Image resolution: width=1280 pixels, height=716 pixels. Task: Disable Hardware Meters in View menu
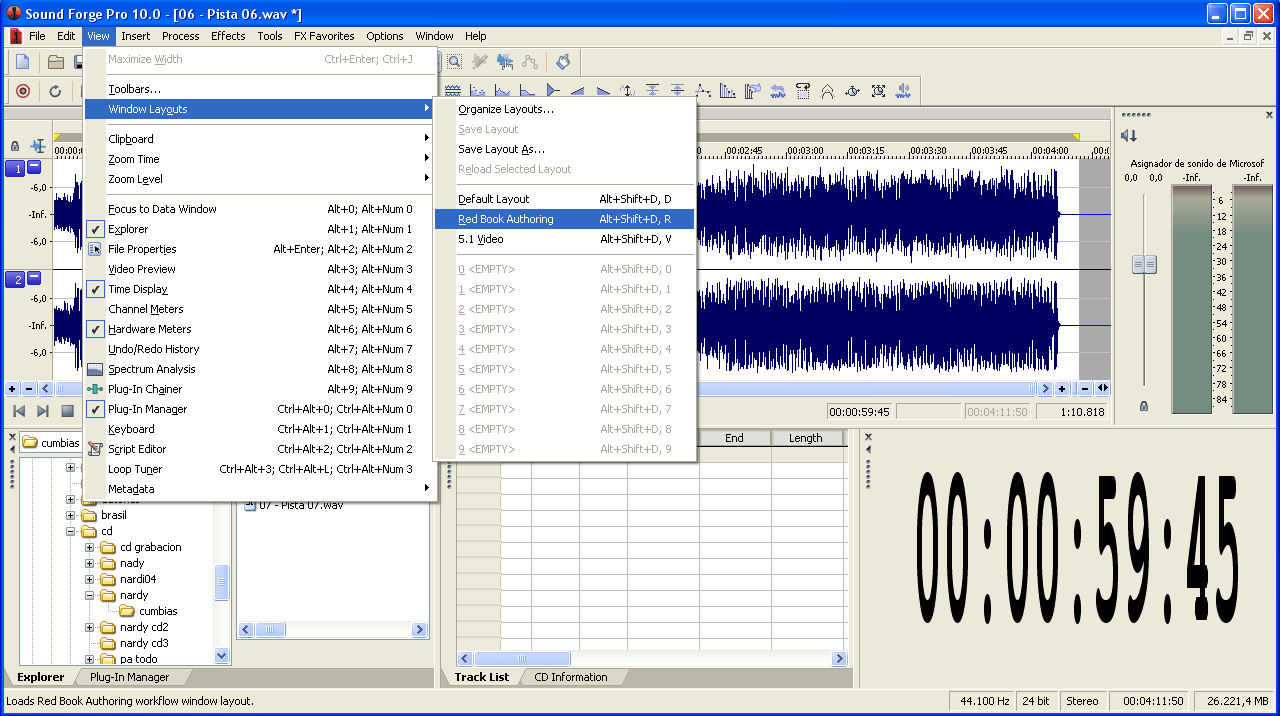[x=149, y=329]
